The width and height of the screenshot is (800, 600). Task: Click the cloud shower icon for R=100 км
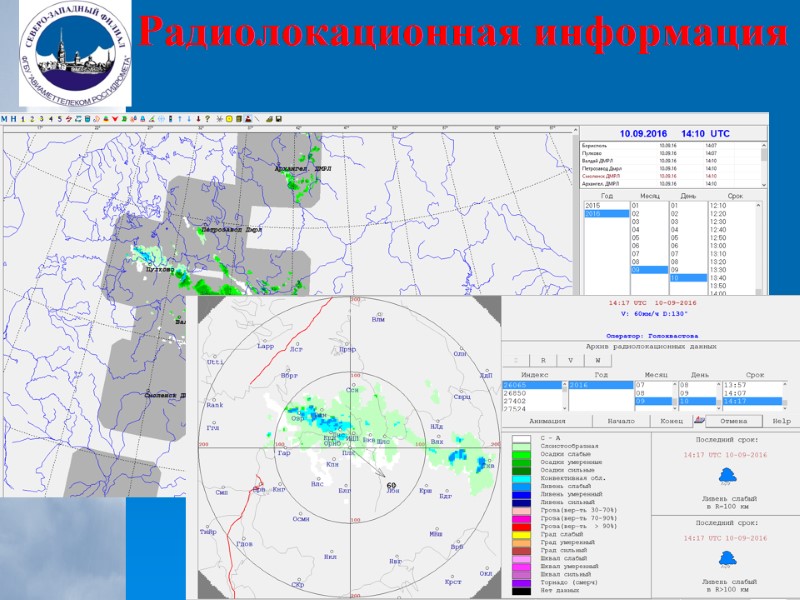coord(727,476)
